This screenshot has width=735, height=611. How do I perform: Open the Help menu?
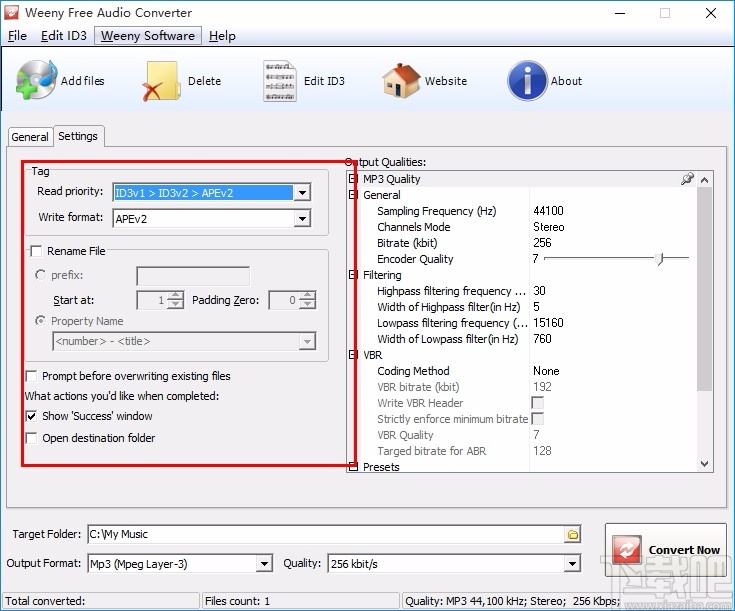[x=222, y=36]
